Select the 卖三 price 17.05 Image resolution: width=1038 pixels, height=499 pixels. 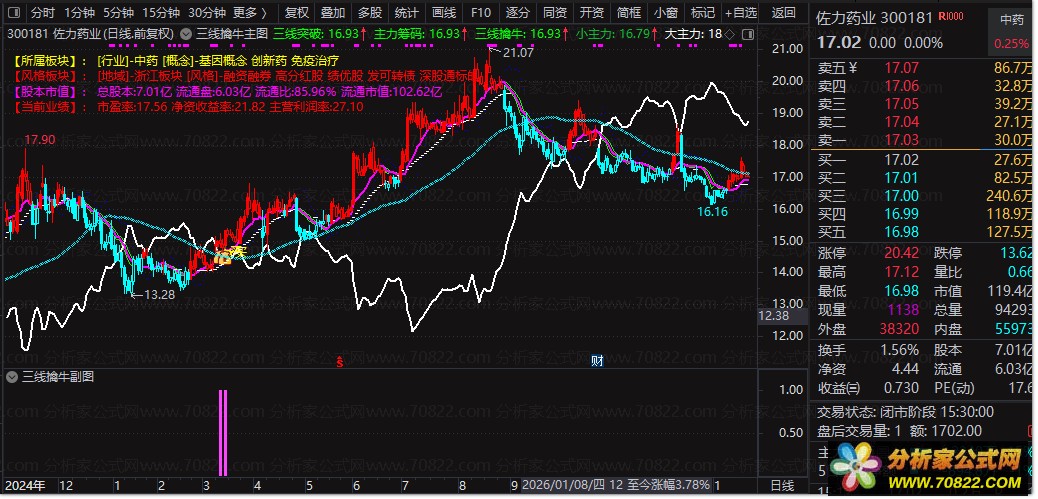pyautogui.click(x=902, y=104)
